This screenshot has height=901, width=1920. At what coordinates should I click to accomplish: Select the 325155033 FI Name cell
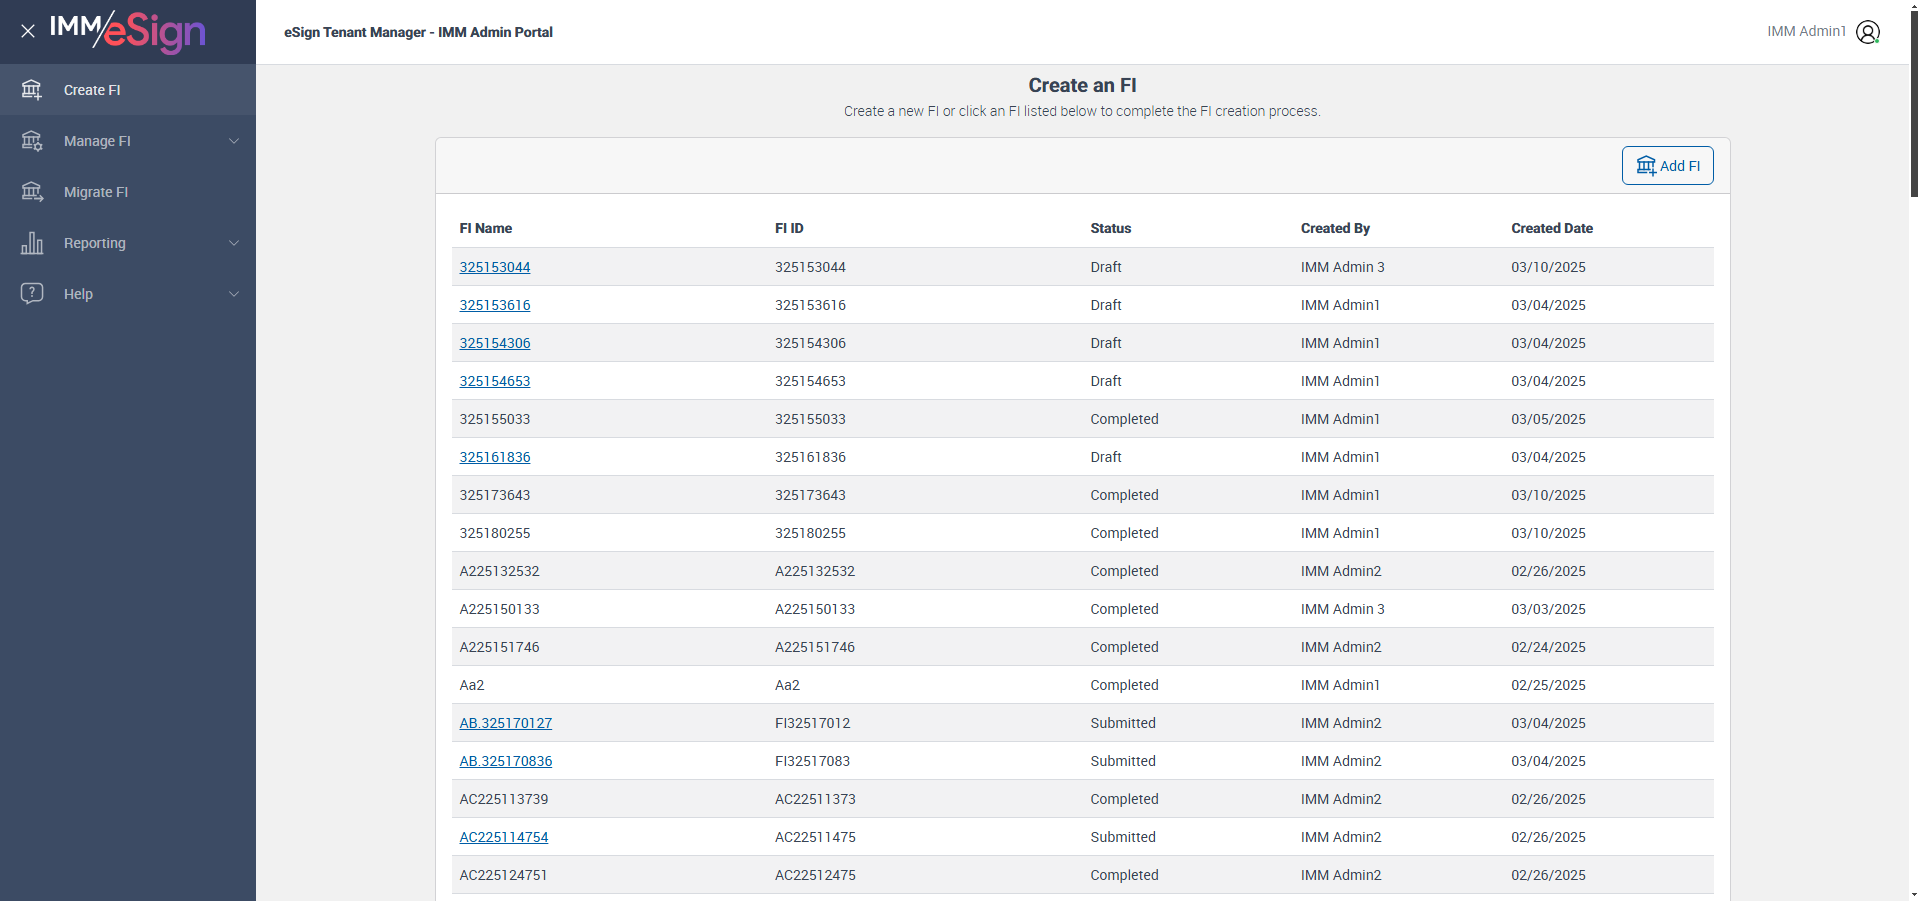[x=495, y=419]
